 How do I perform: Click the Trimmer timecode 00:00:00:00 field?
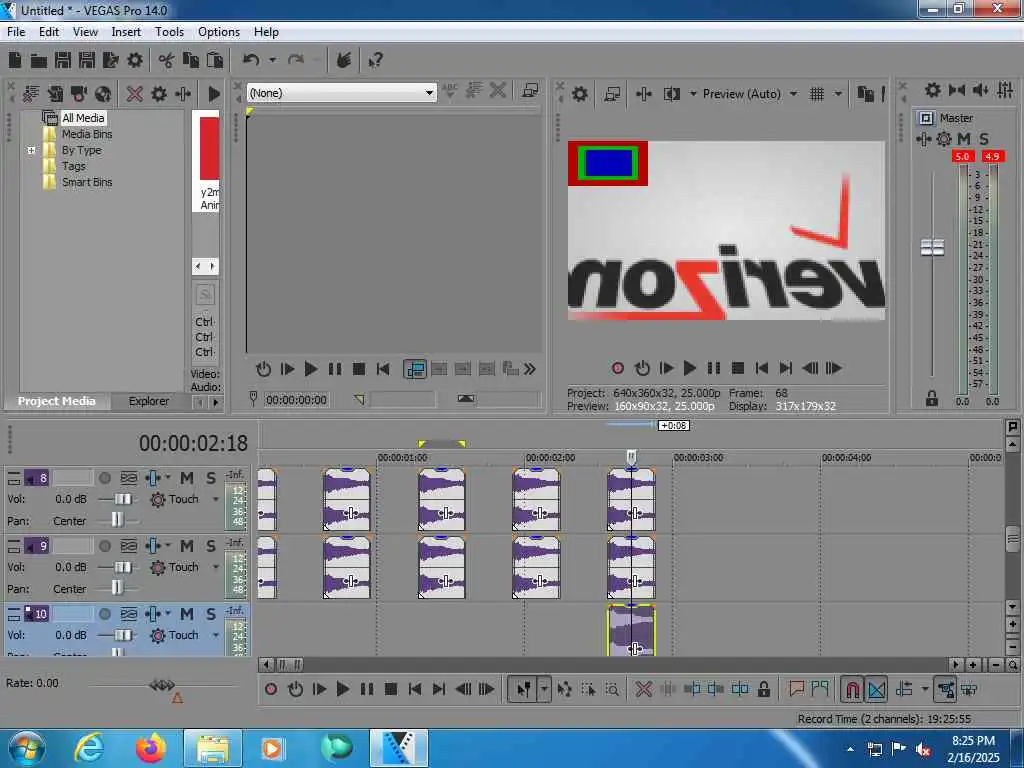coord(296,400)
